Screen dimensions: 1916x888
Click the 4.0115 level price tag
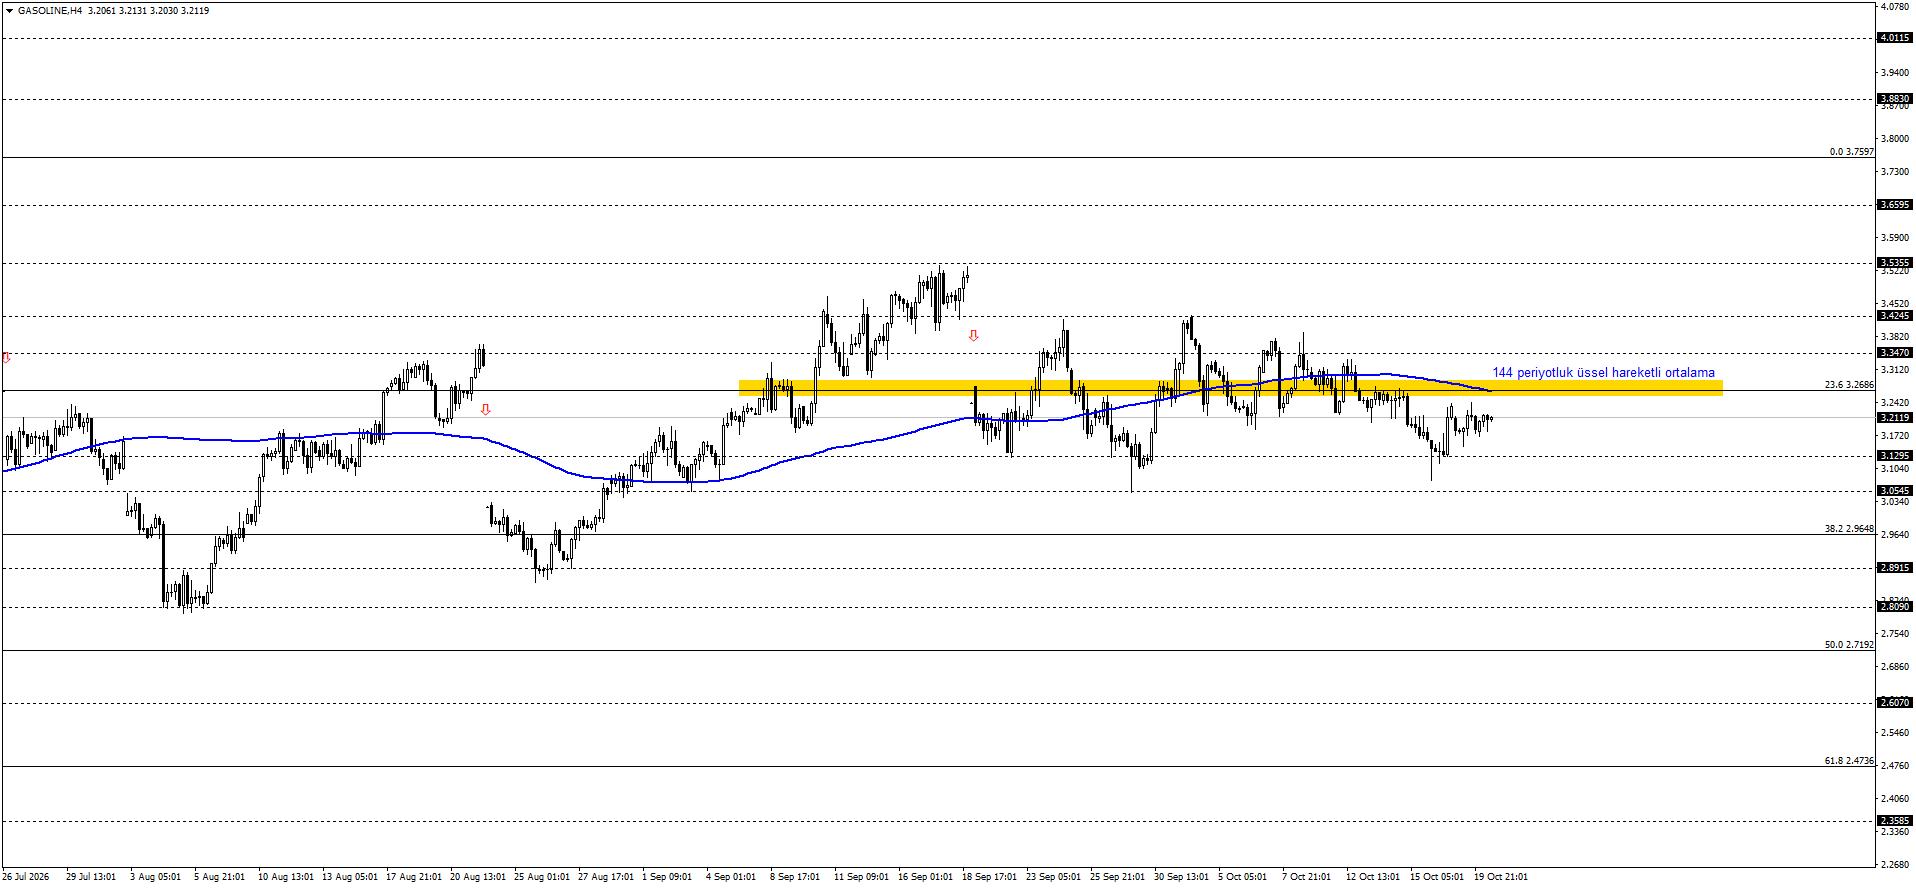coord(1895,38)
